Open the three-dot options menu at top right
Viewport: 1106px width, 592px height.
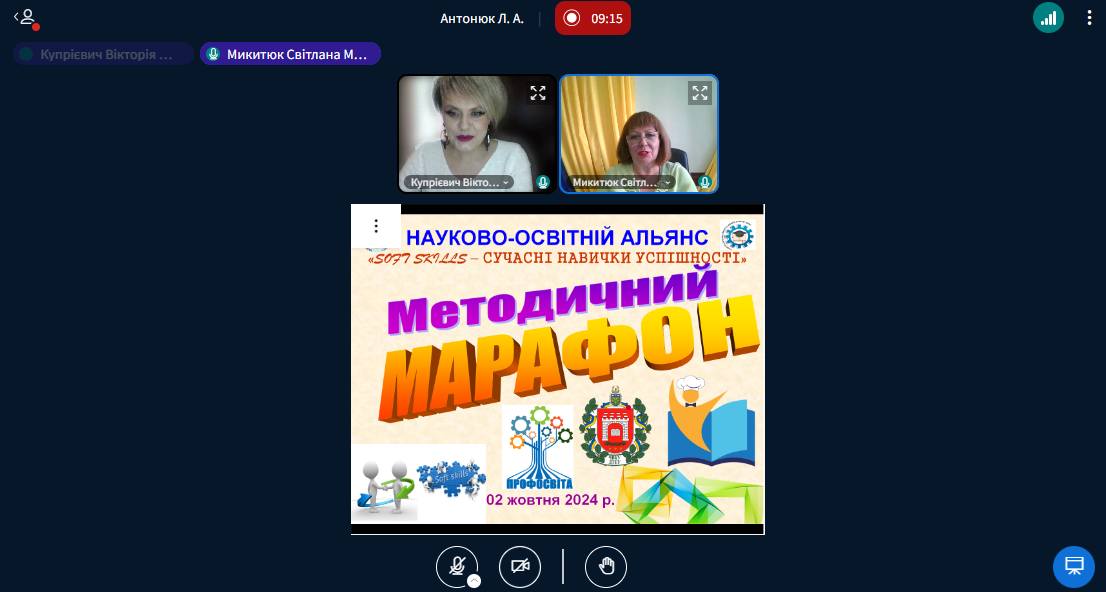tap(1089, 18)
